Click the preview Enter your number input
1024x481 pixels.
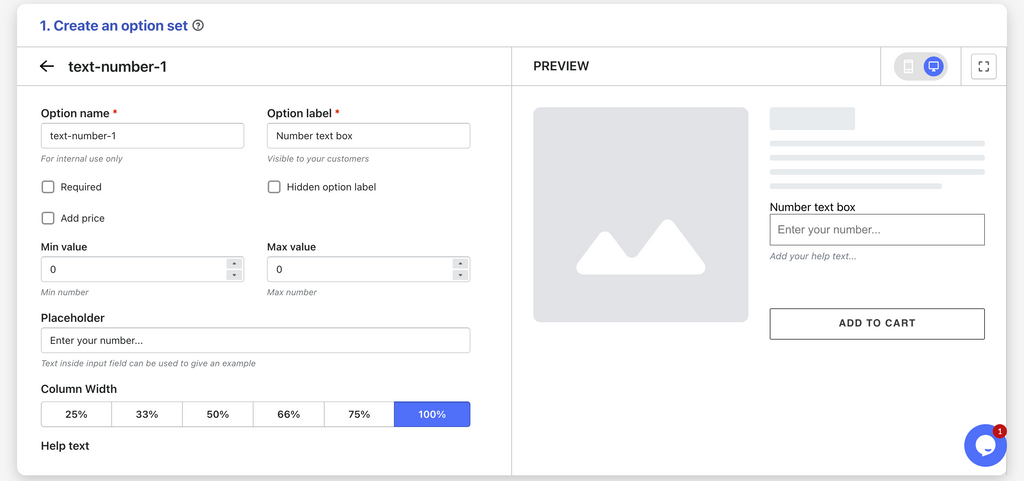877,230
